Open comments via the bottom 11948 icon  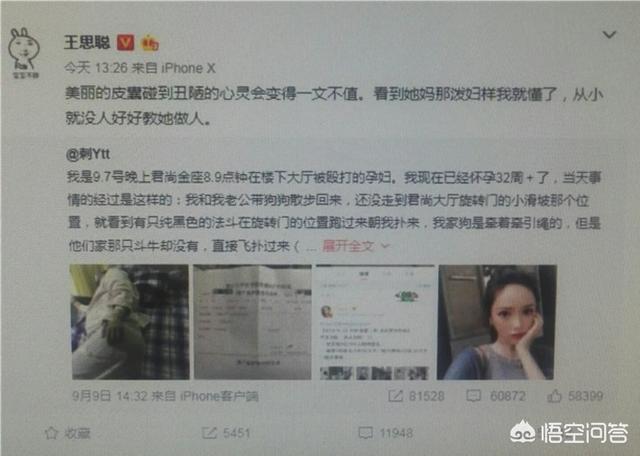(365, 433)
